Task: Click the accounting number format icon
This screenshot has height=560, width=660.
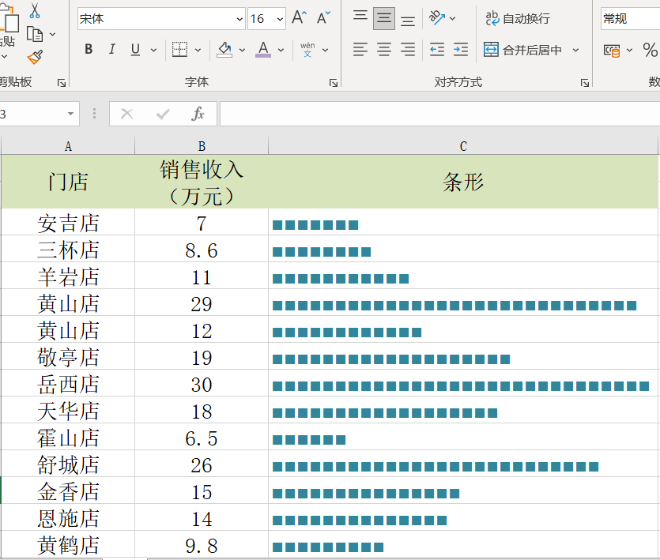Action: point(612,51)
